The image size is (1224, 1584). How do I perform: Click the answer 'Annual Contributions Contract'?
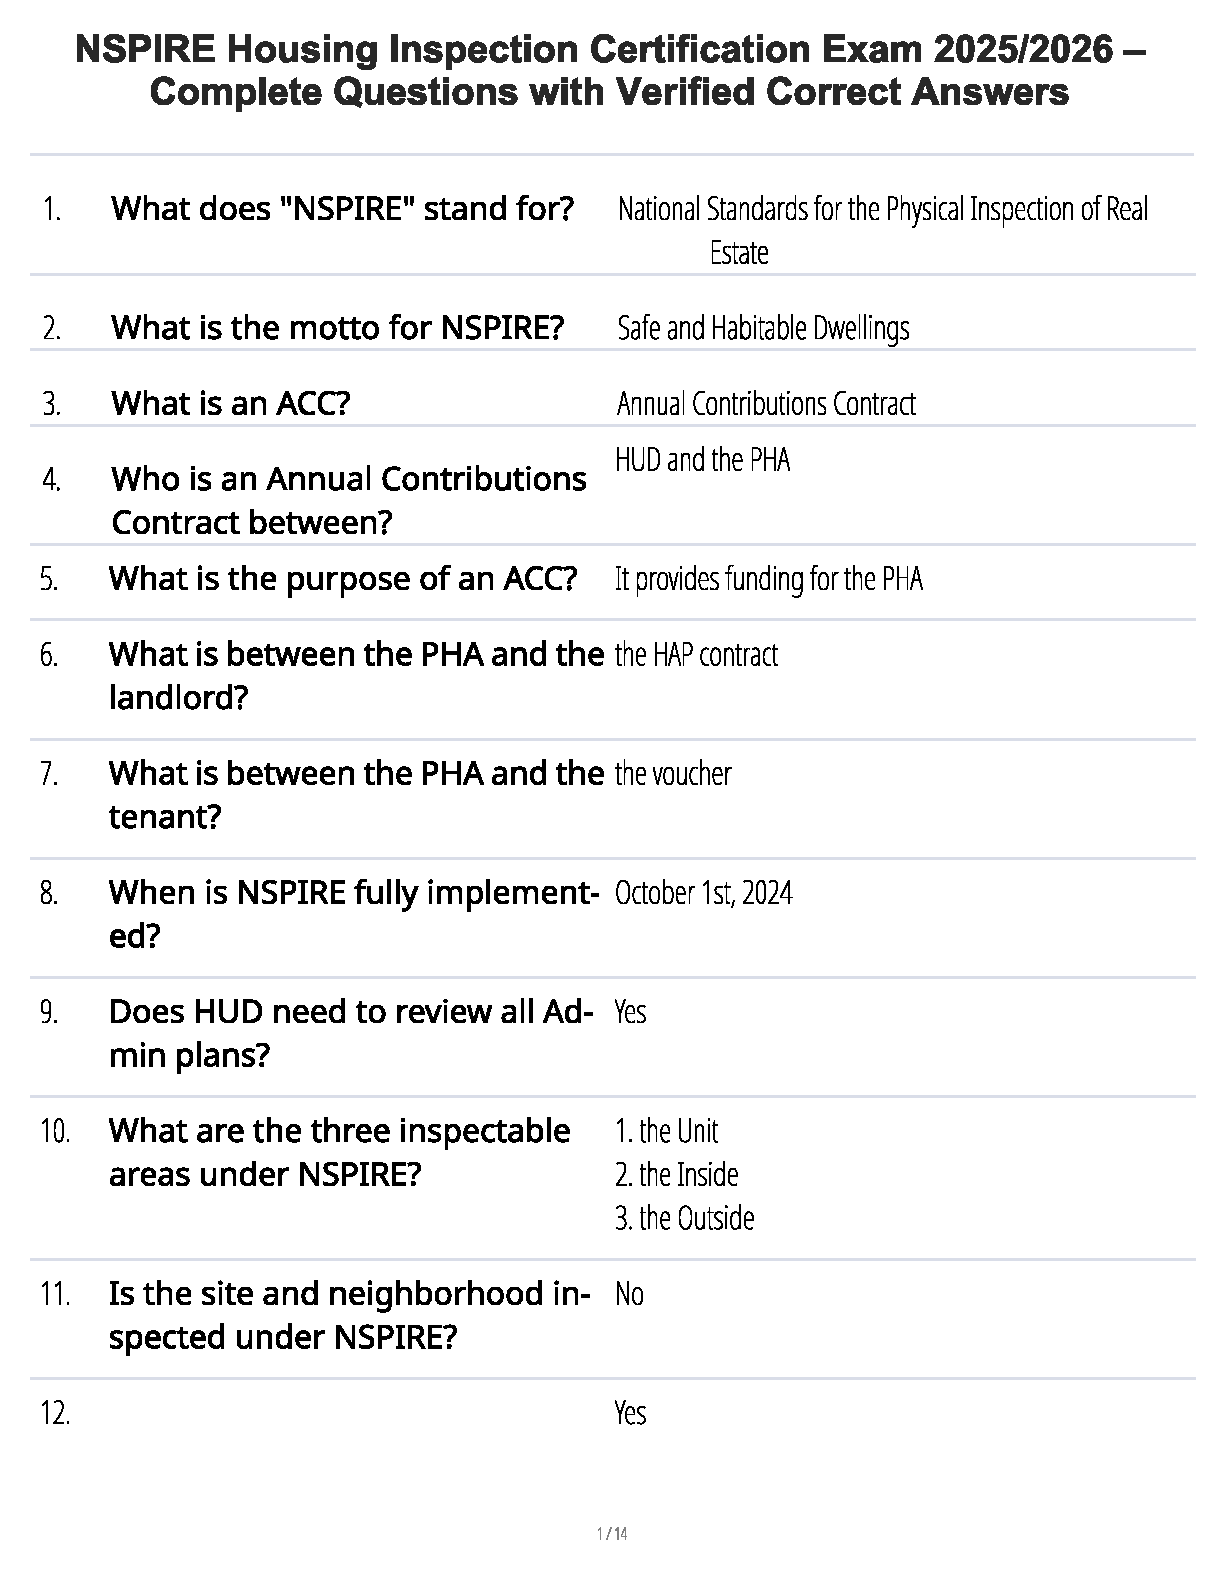766,404
